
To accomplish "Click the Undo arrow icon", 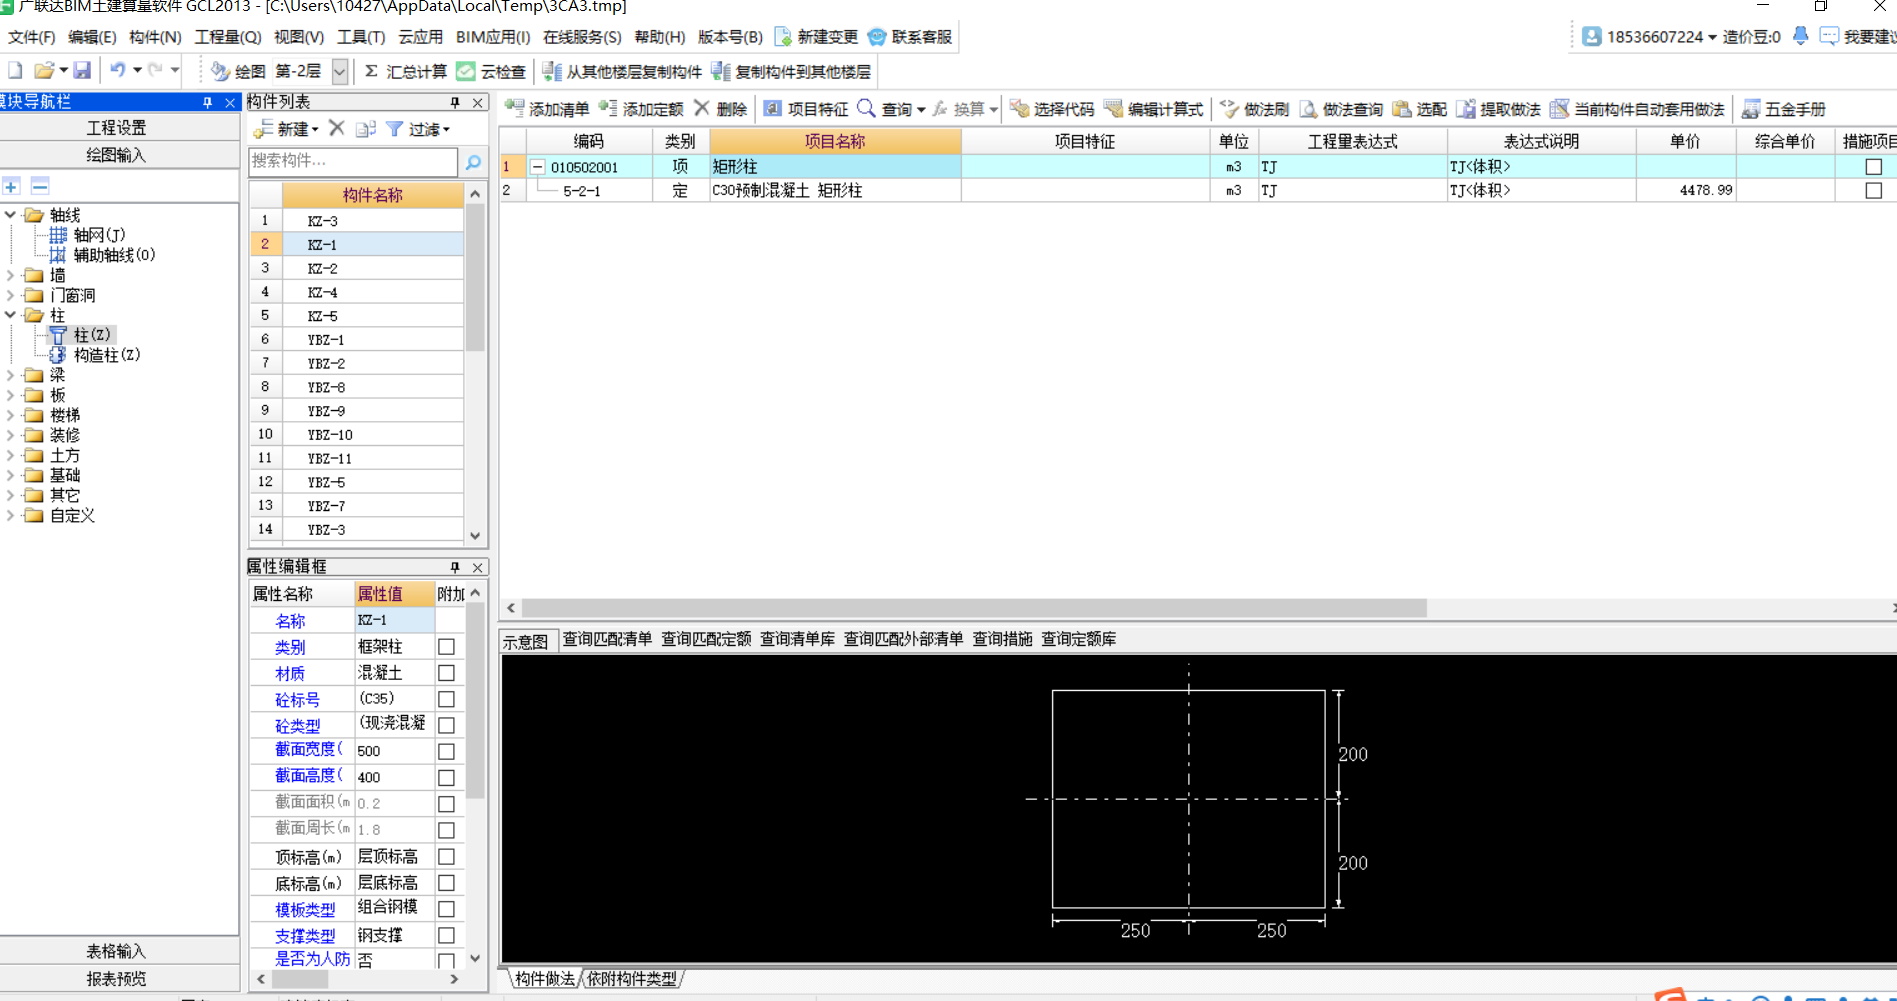I will click(x=118, y=71).
